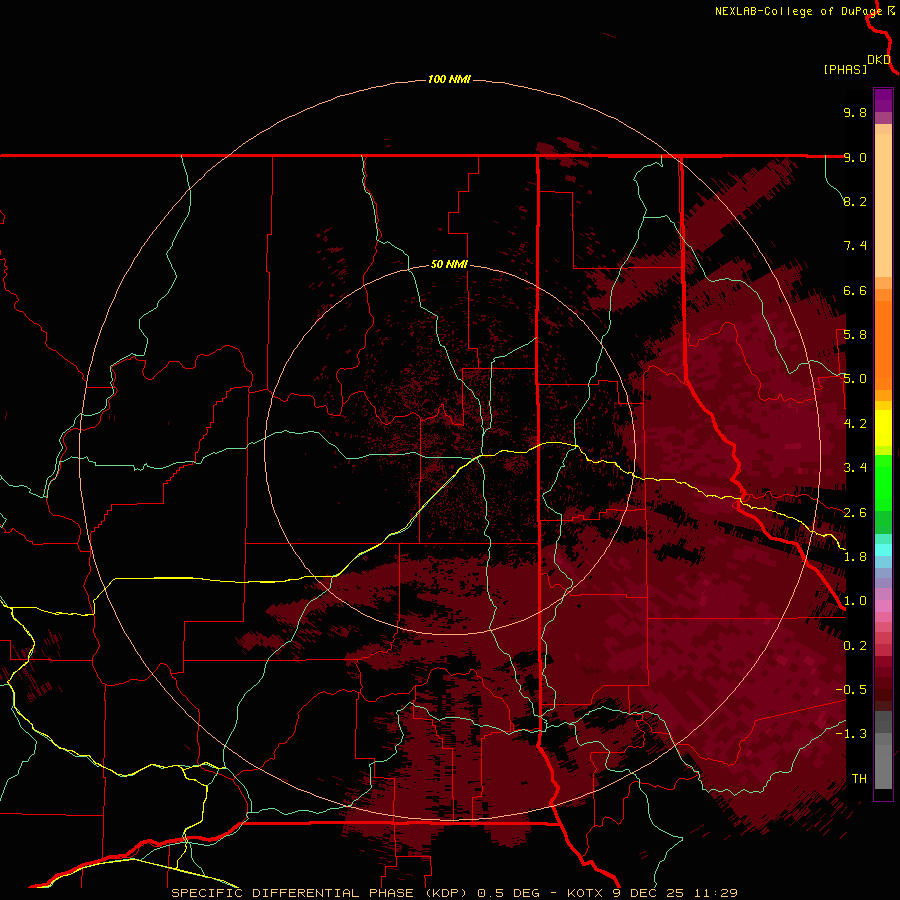The height and width of the screenshot is (900, 900).
Task: Select the 5.0 scale value
Action: 855,379
